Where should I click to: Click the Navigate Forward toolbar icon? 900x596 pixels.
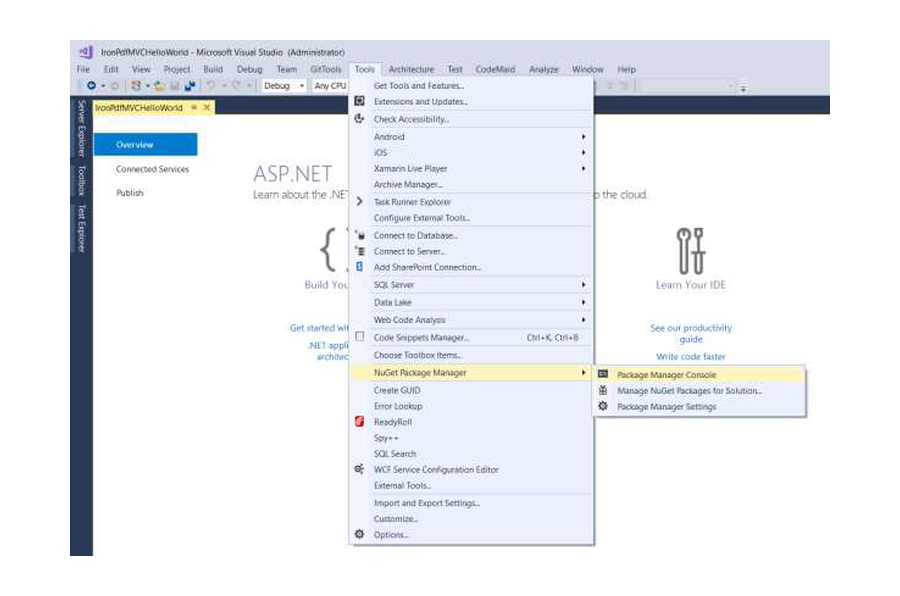coord(115,86)
